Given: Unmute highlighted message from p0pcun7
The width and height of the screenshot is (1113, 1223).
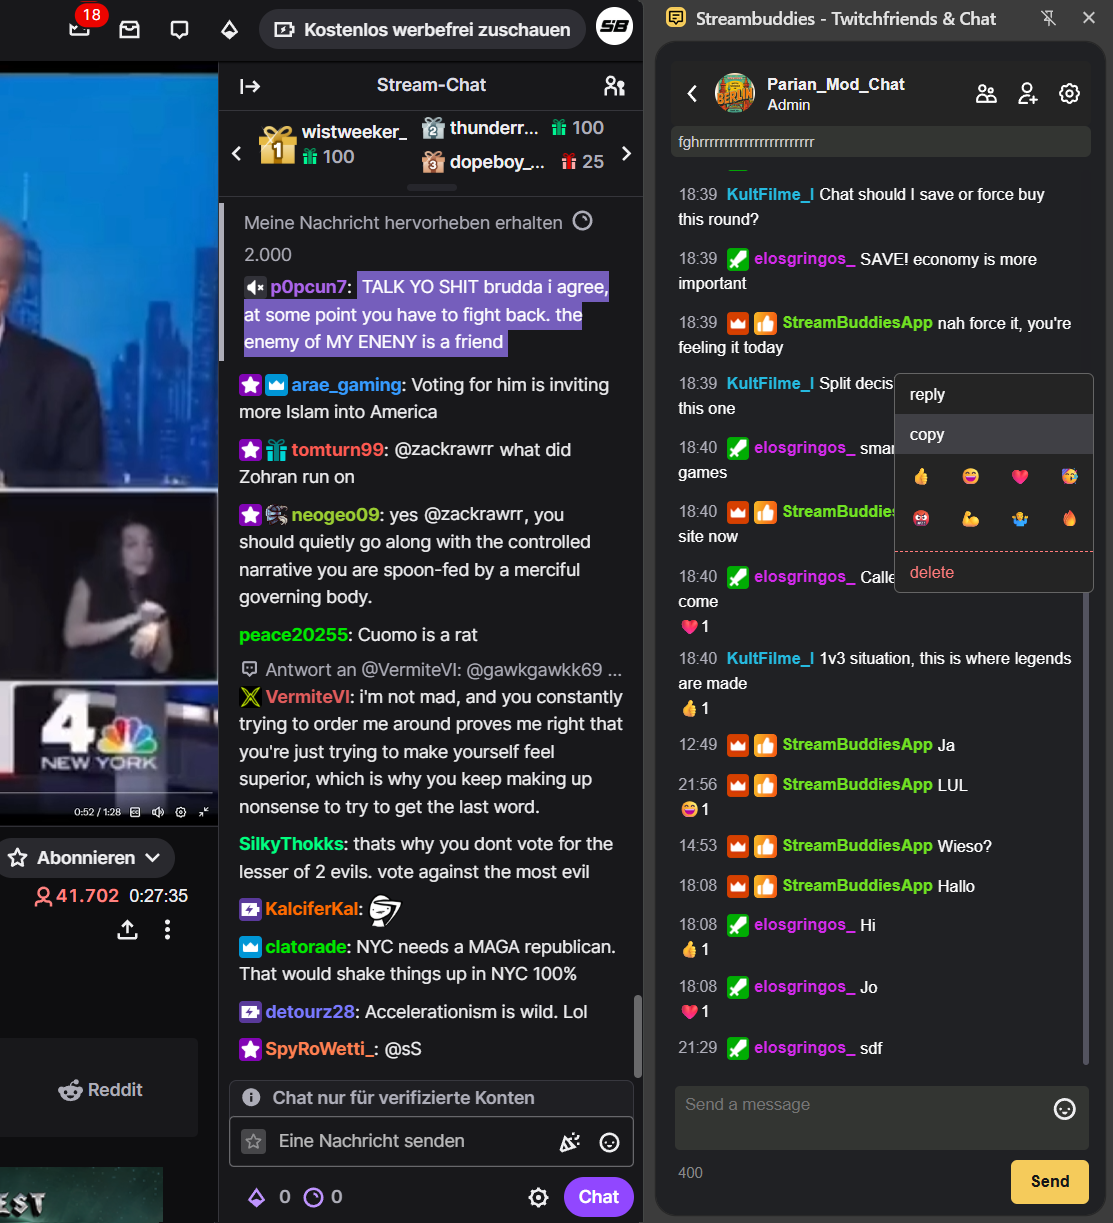Looking at the screenshot, I should click(x=255, y=287).
